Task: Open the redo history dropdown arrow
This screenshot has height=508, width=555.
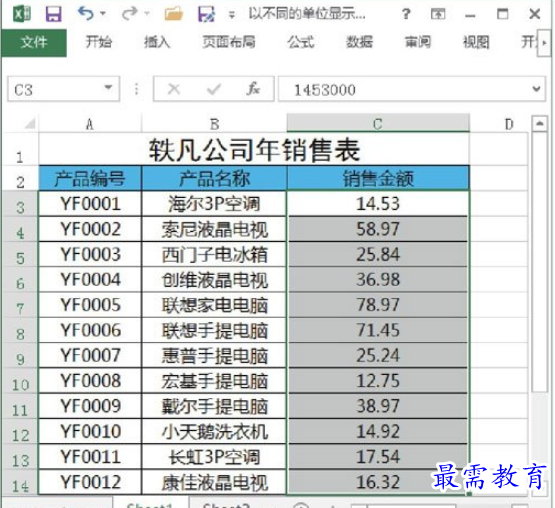Action: tap(147, 14)
